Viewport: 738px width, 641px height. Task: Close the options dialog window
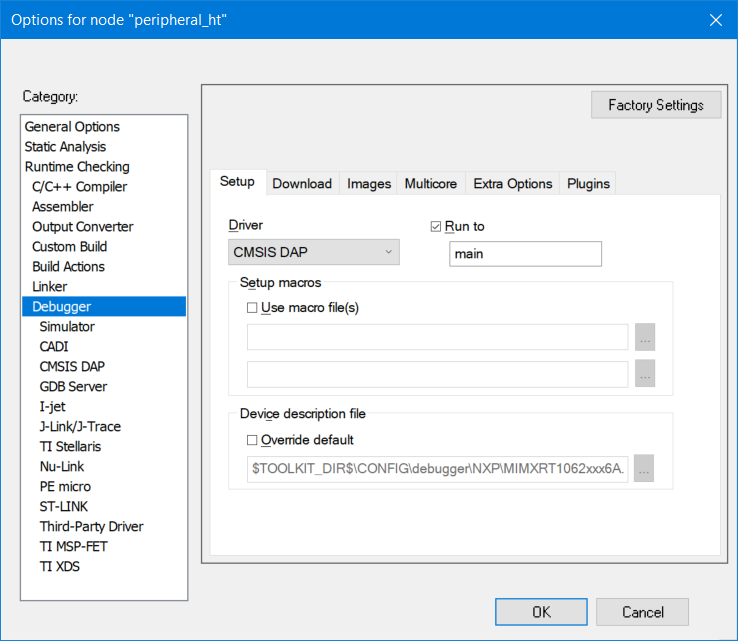pyautogui.click(x=715, y=20)
